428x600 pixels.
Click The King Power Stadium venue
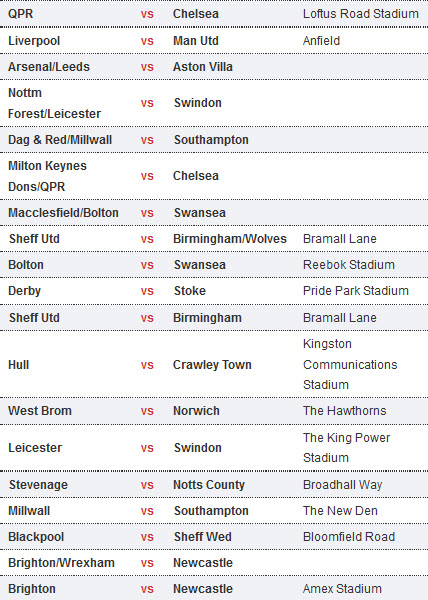(x=347, y=448)
